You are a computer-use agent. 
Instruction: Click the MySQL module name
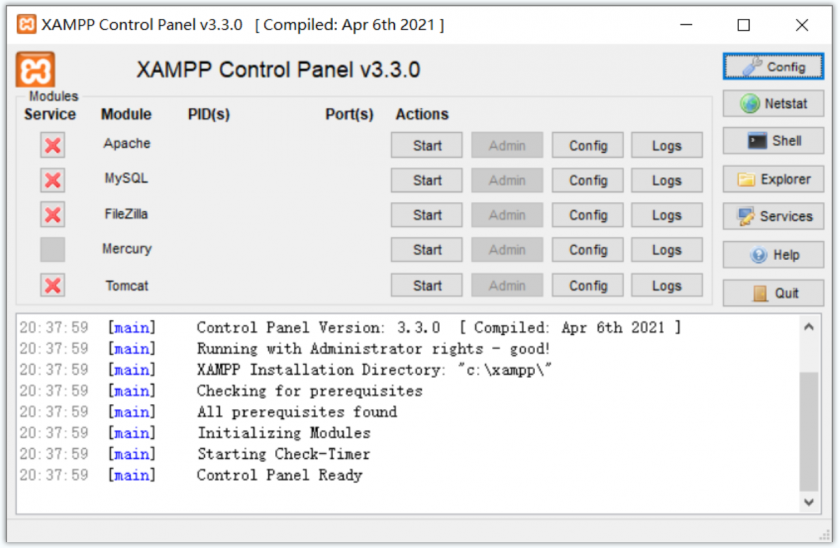coord(126,178)
